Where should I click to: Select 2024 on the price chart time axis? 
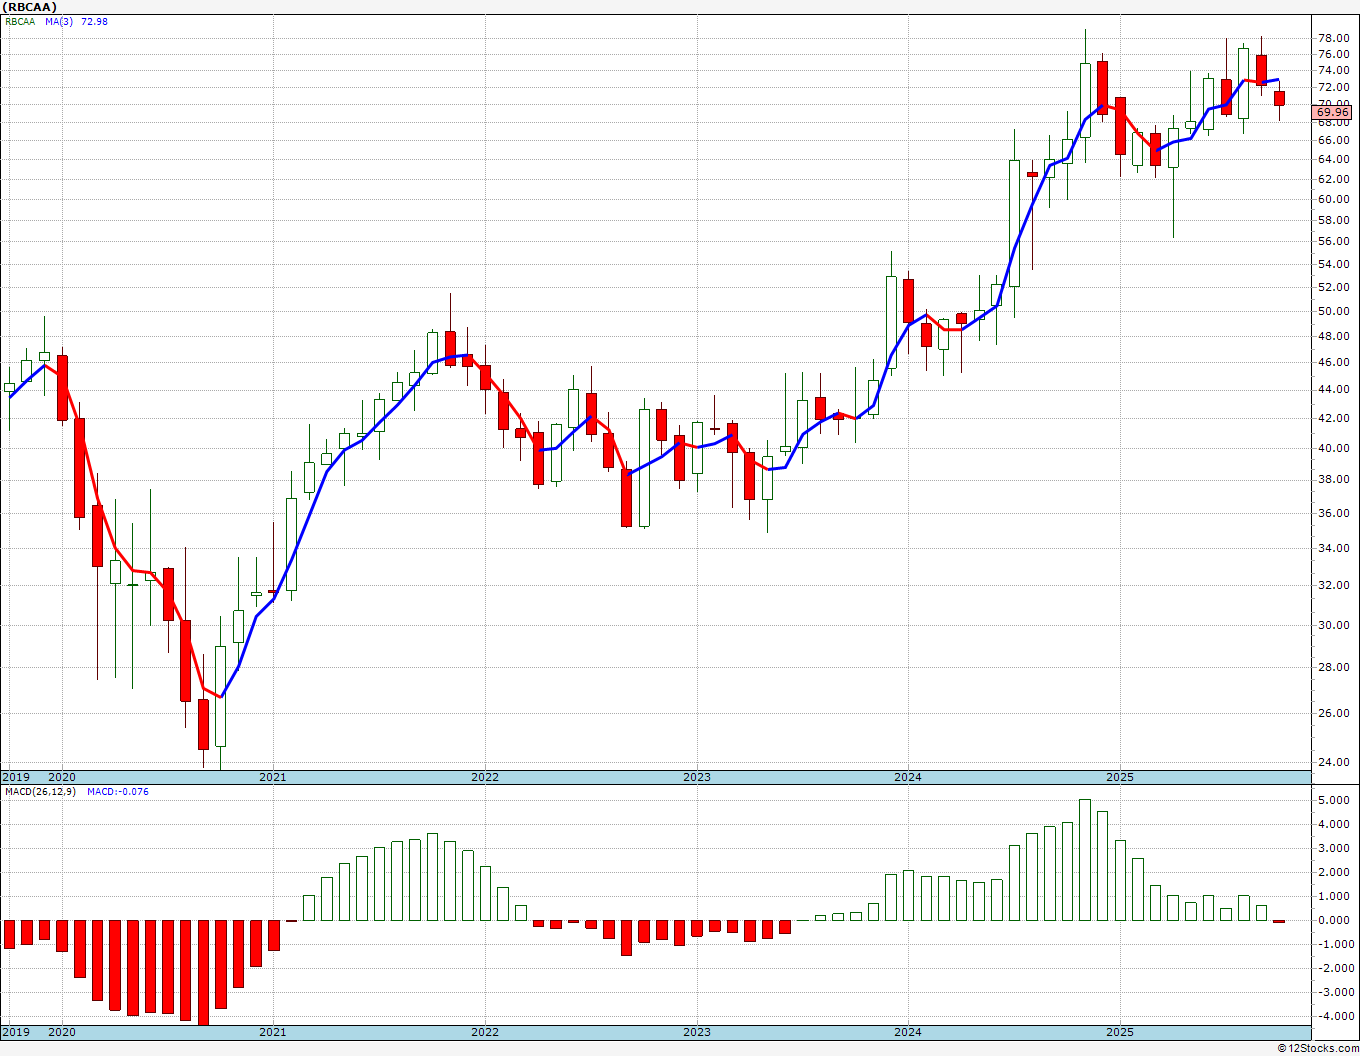pos(908,777)
